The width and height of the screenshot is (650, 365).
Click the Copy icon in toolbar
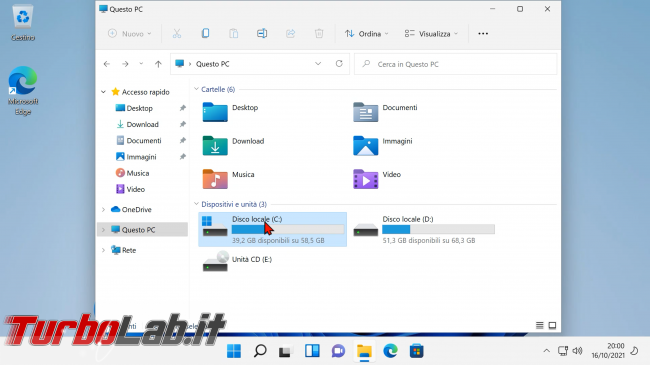tap(205, 34)
